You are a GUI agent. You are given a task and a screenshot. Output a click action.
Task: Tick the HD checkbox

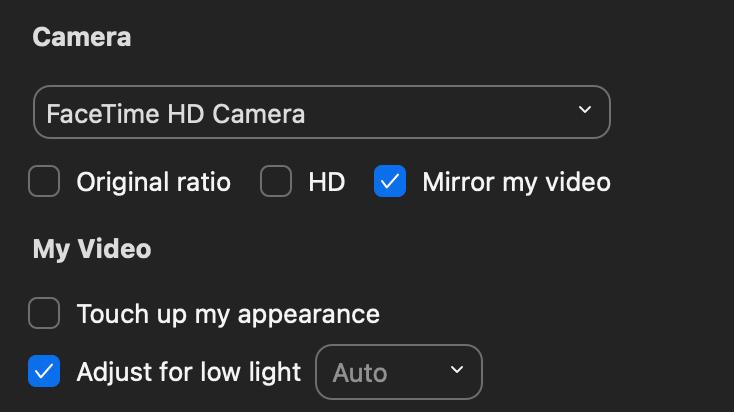tap(276, 182)
